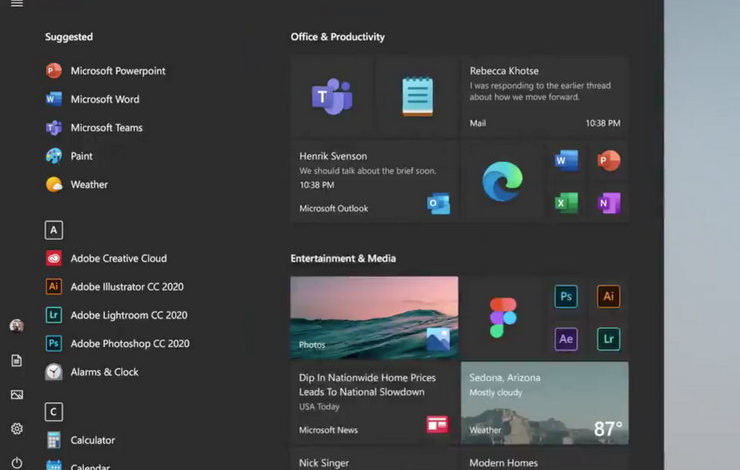Launch Paint from Suggested list
The image size is (740, 470).
tap(69, 156)
